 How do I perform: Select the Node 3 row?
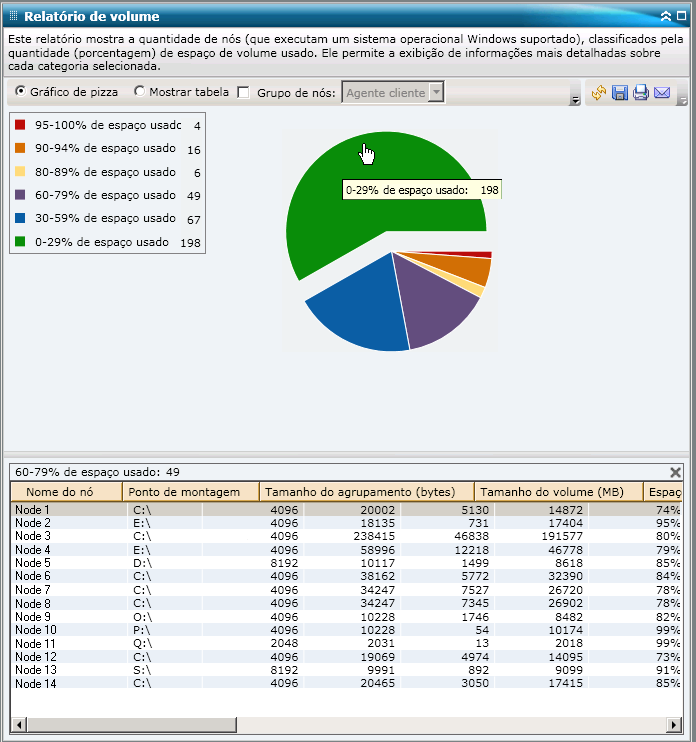pos(346,536)
